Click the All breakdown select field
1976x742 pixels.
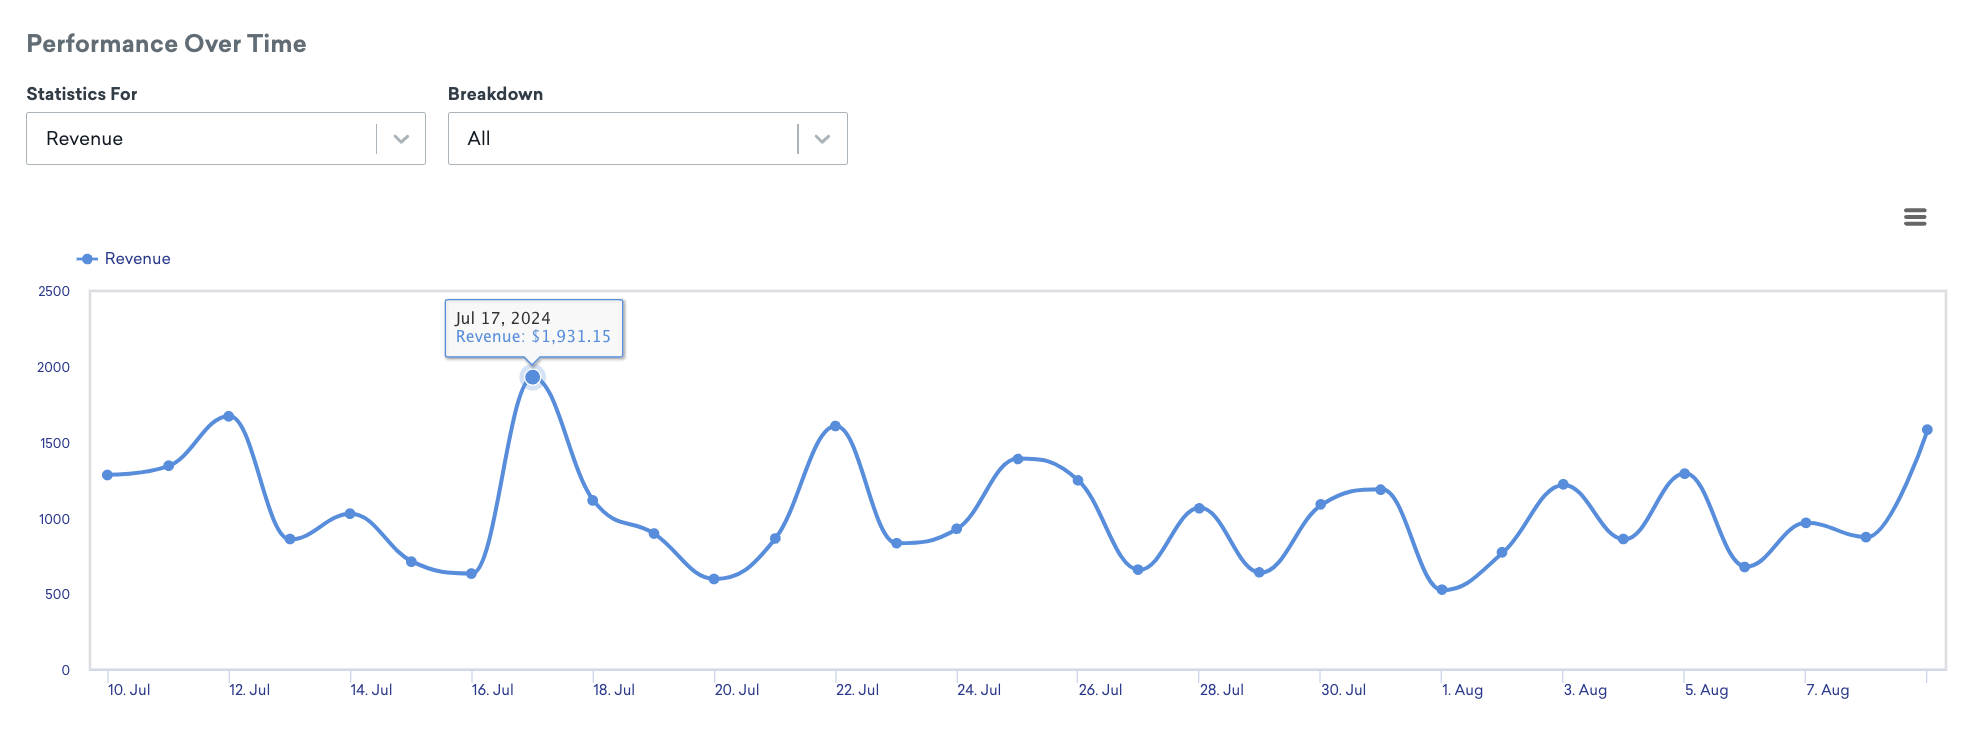[x=648, y=139]
